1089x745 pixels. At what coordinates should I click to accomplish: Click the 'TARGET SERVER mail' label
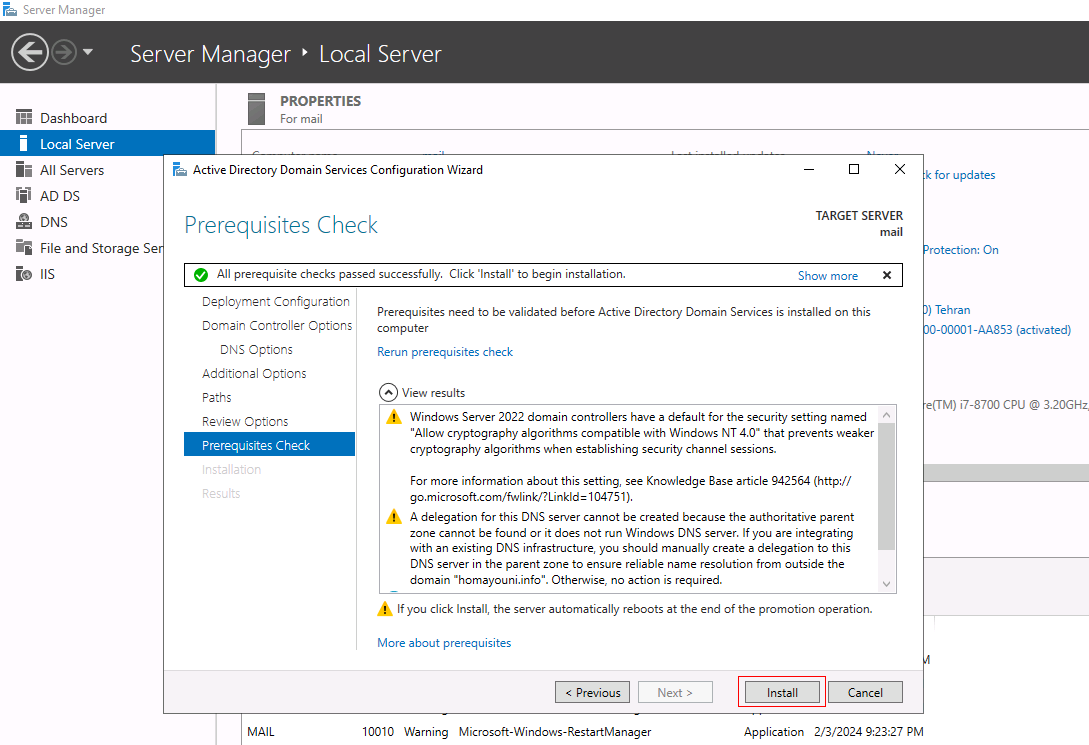coord(860,224)
